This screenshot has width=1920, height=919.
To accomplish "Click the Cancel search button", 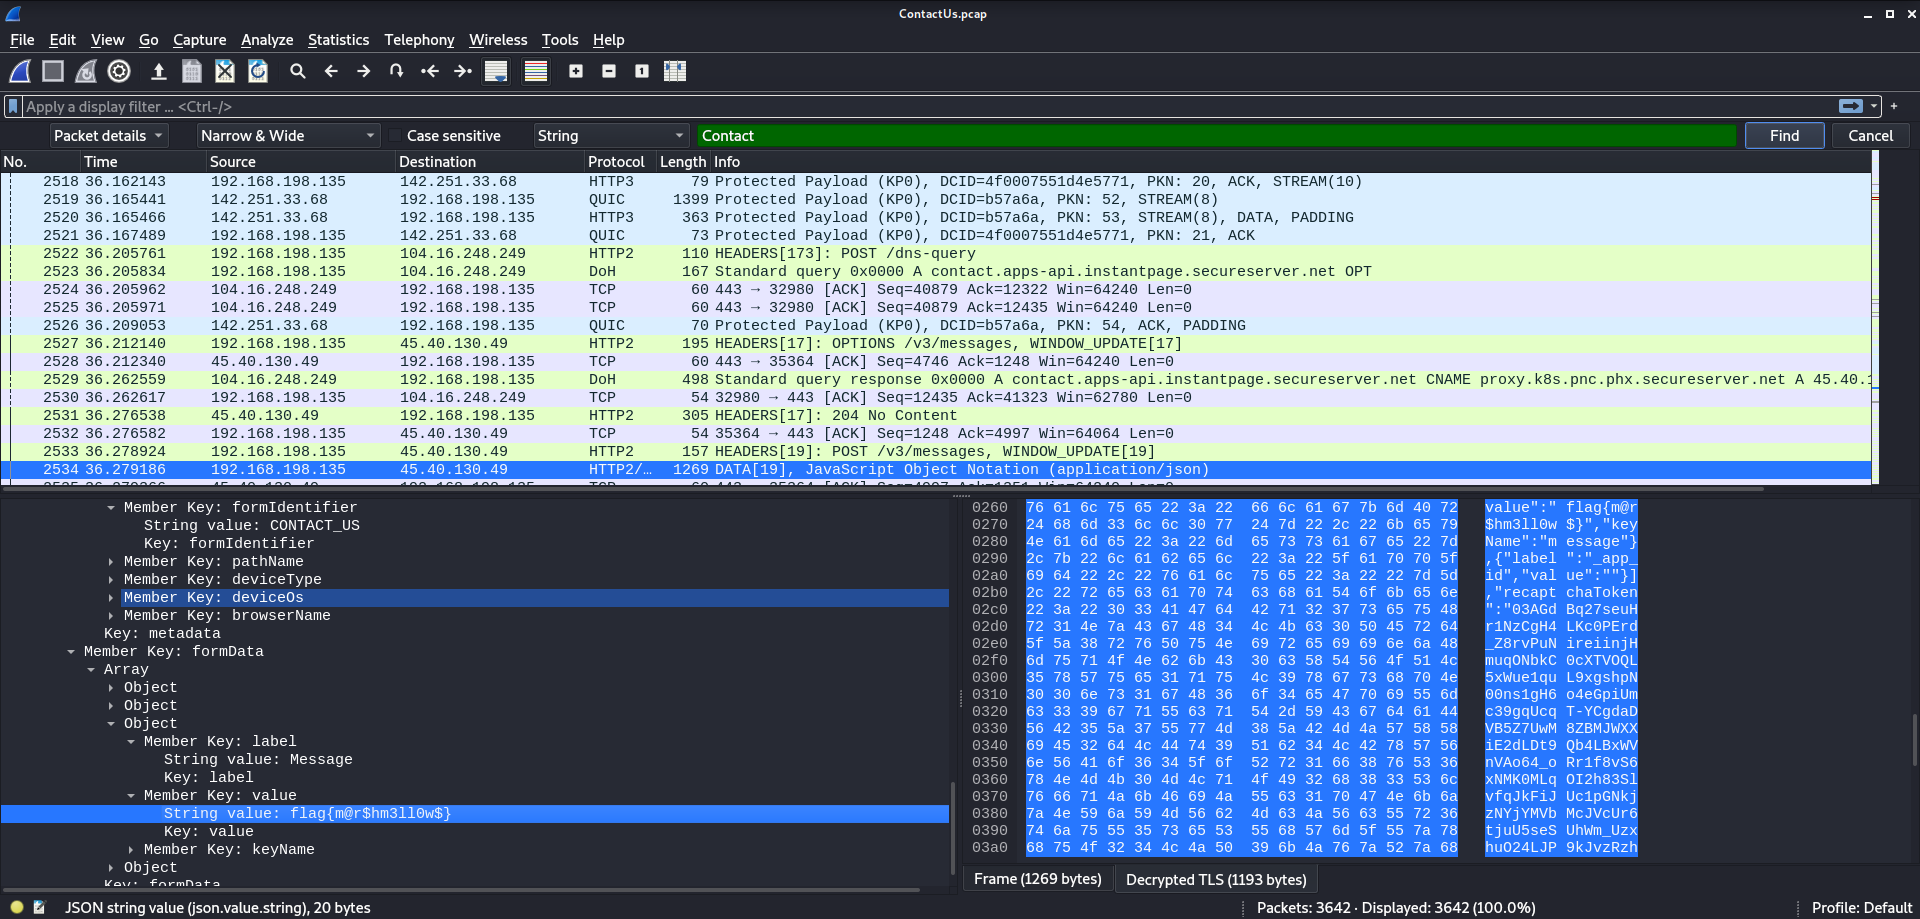I will [1870, 136].
